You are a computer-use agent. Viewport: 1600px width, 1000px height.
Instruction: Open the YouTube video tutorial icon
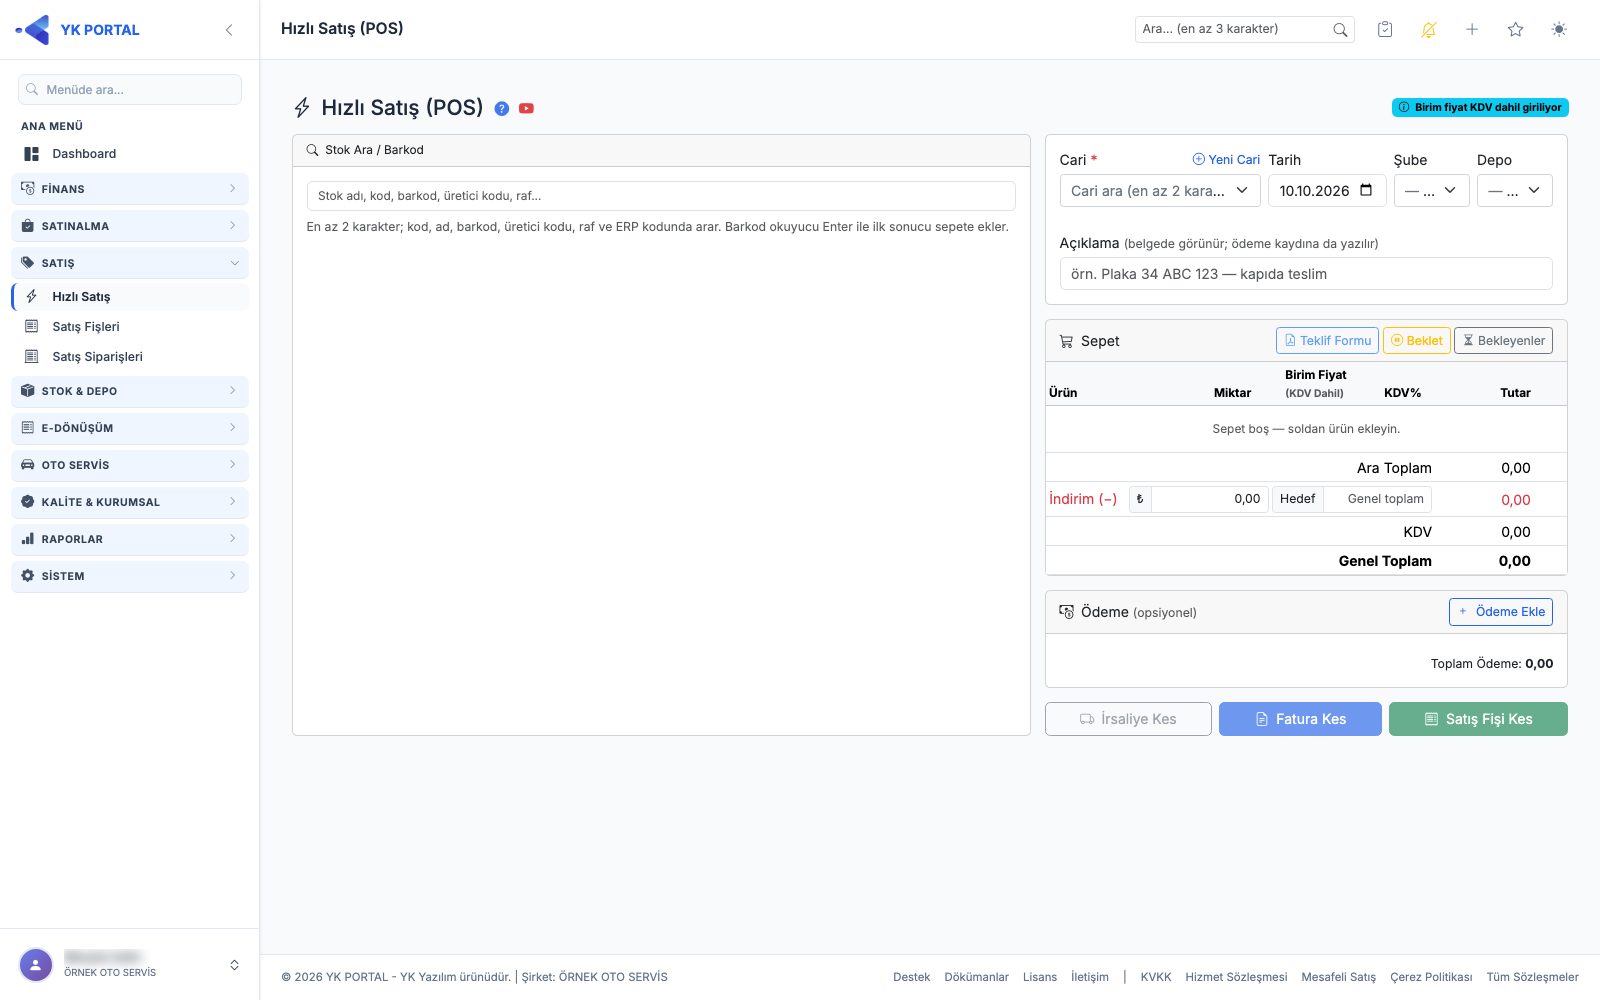click(526, 108)
